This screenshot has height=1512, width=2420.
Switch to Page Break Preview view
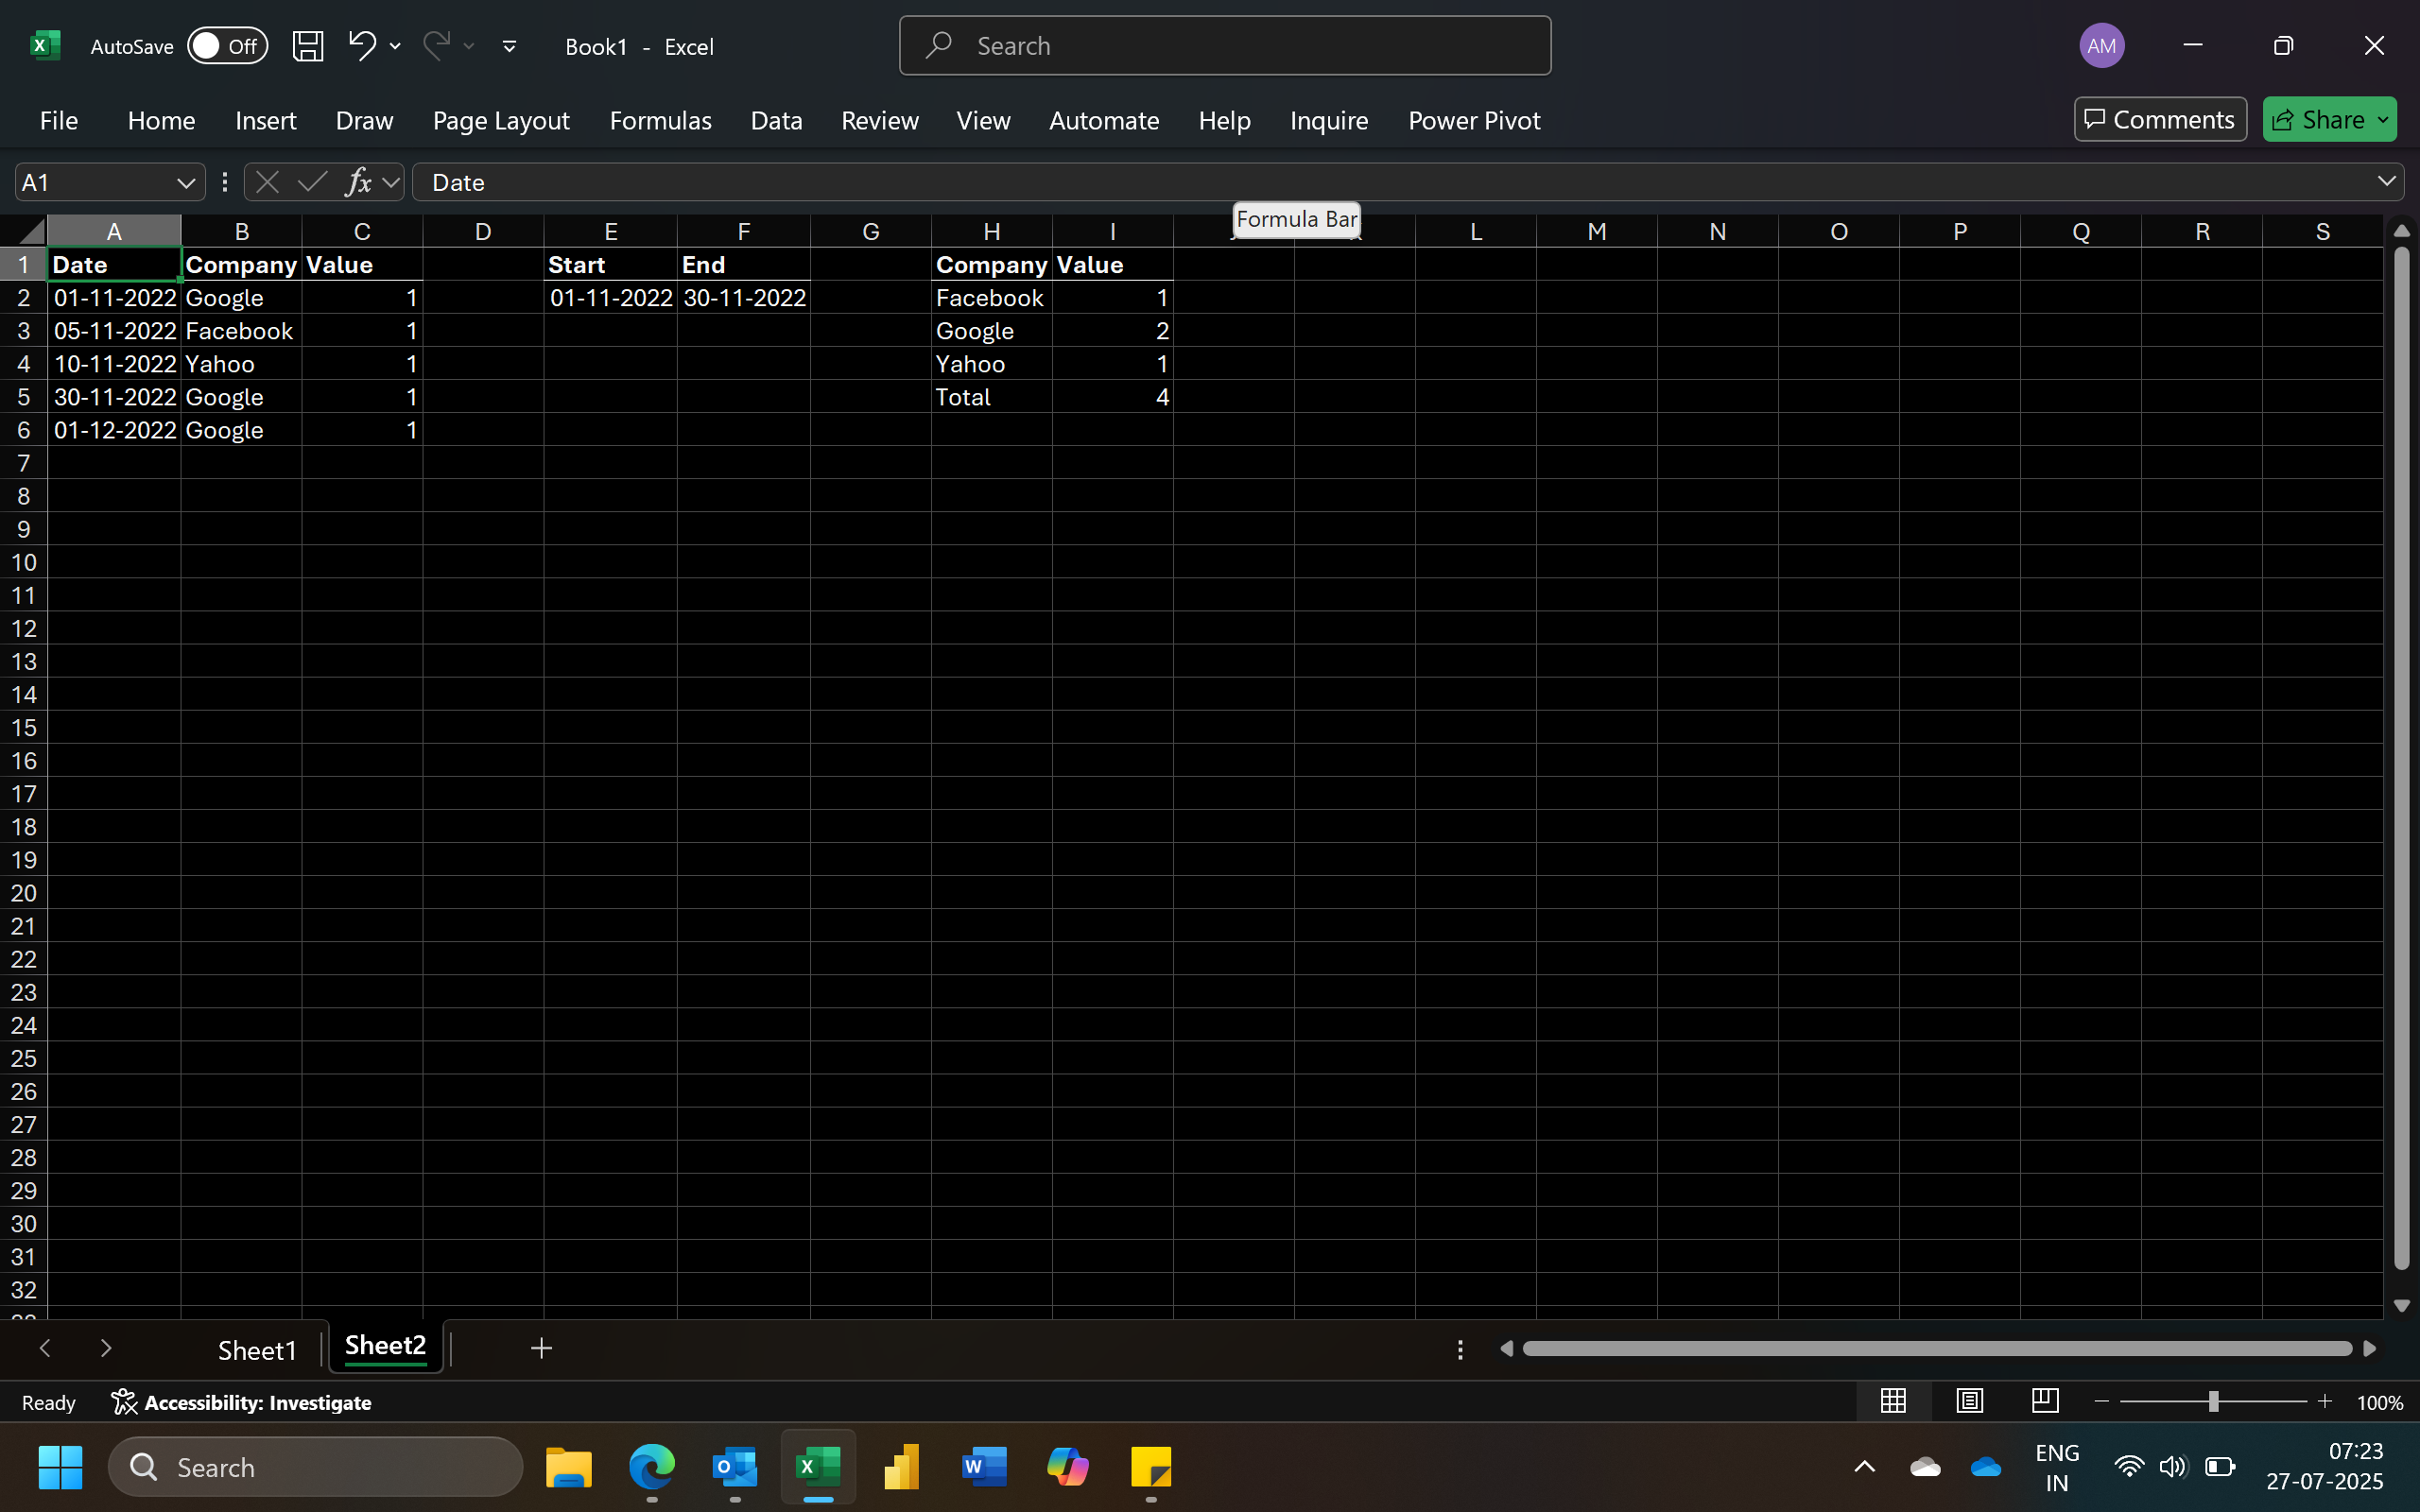(x=2045, y=1401)
